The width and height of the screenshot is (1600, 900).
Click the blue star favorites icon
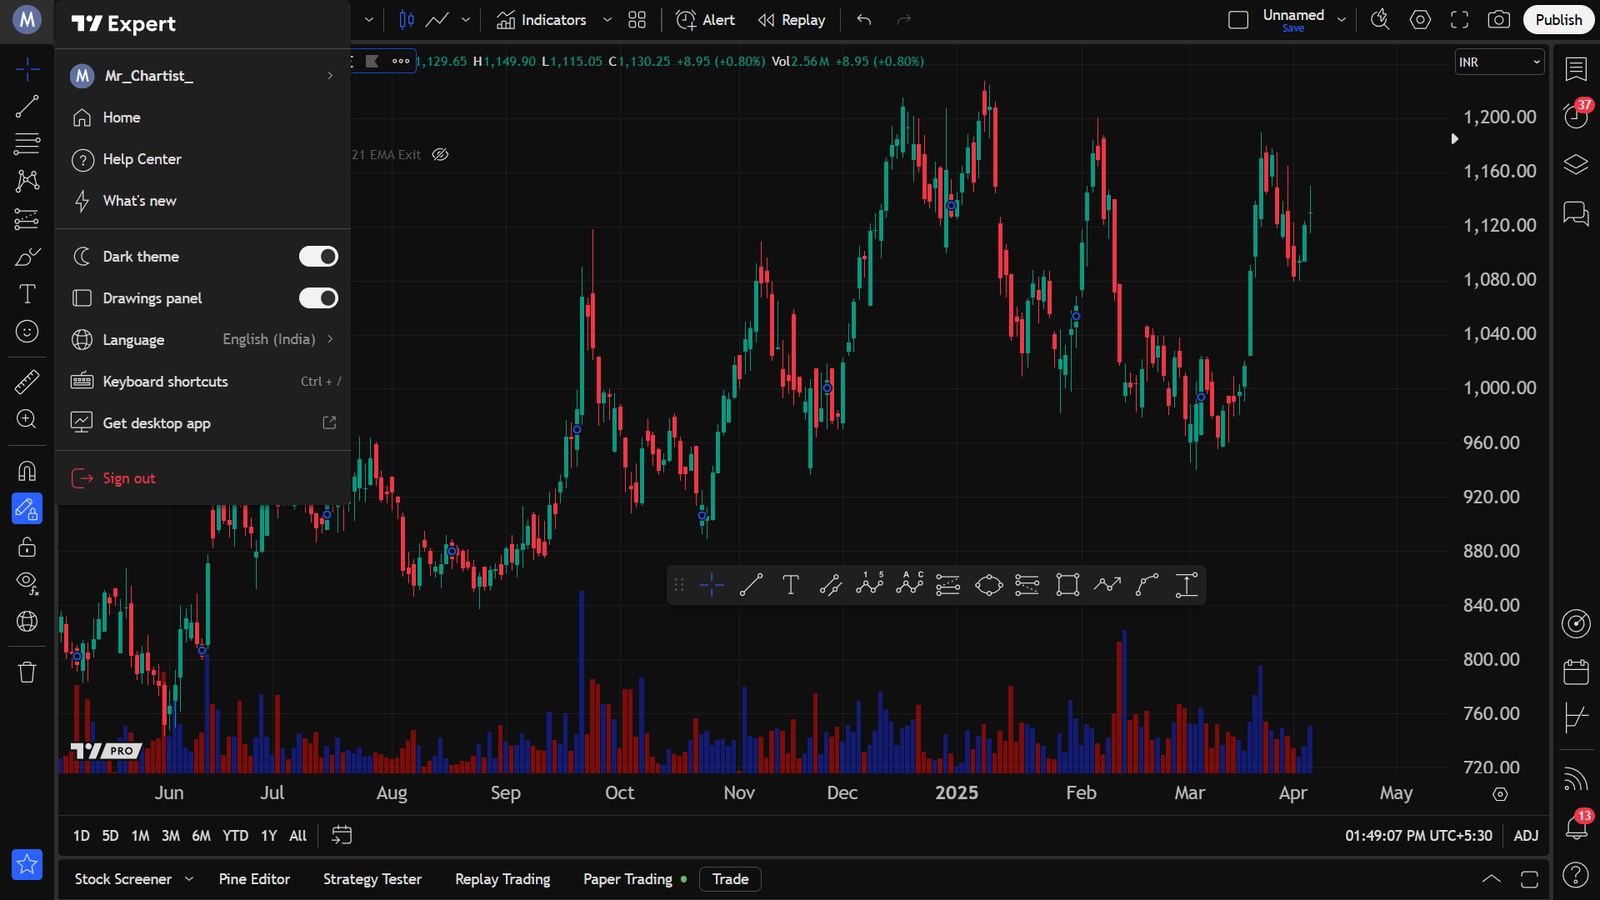pyautogui.click(x=27, y=865)
